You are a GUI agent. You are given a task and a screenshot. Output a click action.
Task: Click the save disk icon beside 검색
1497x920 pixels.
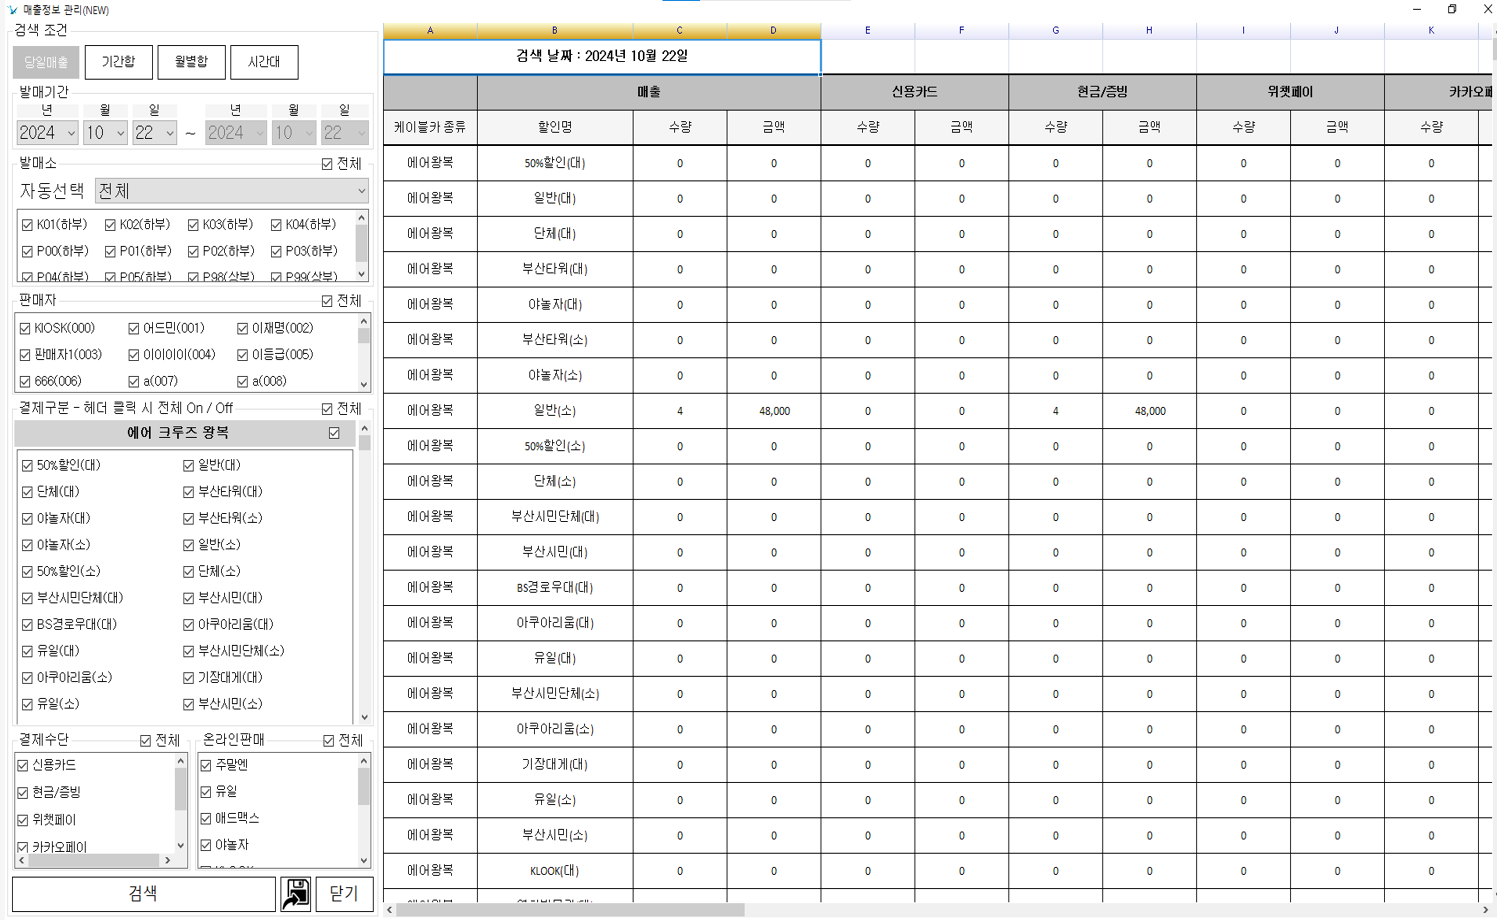tap(296, 893)
